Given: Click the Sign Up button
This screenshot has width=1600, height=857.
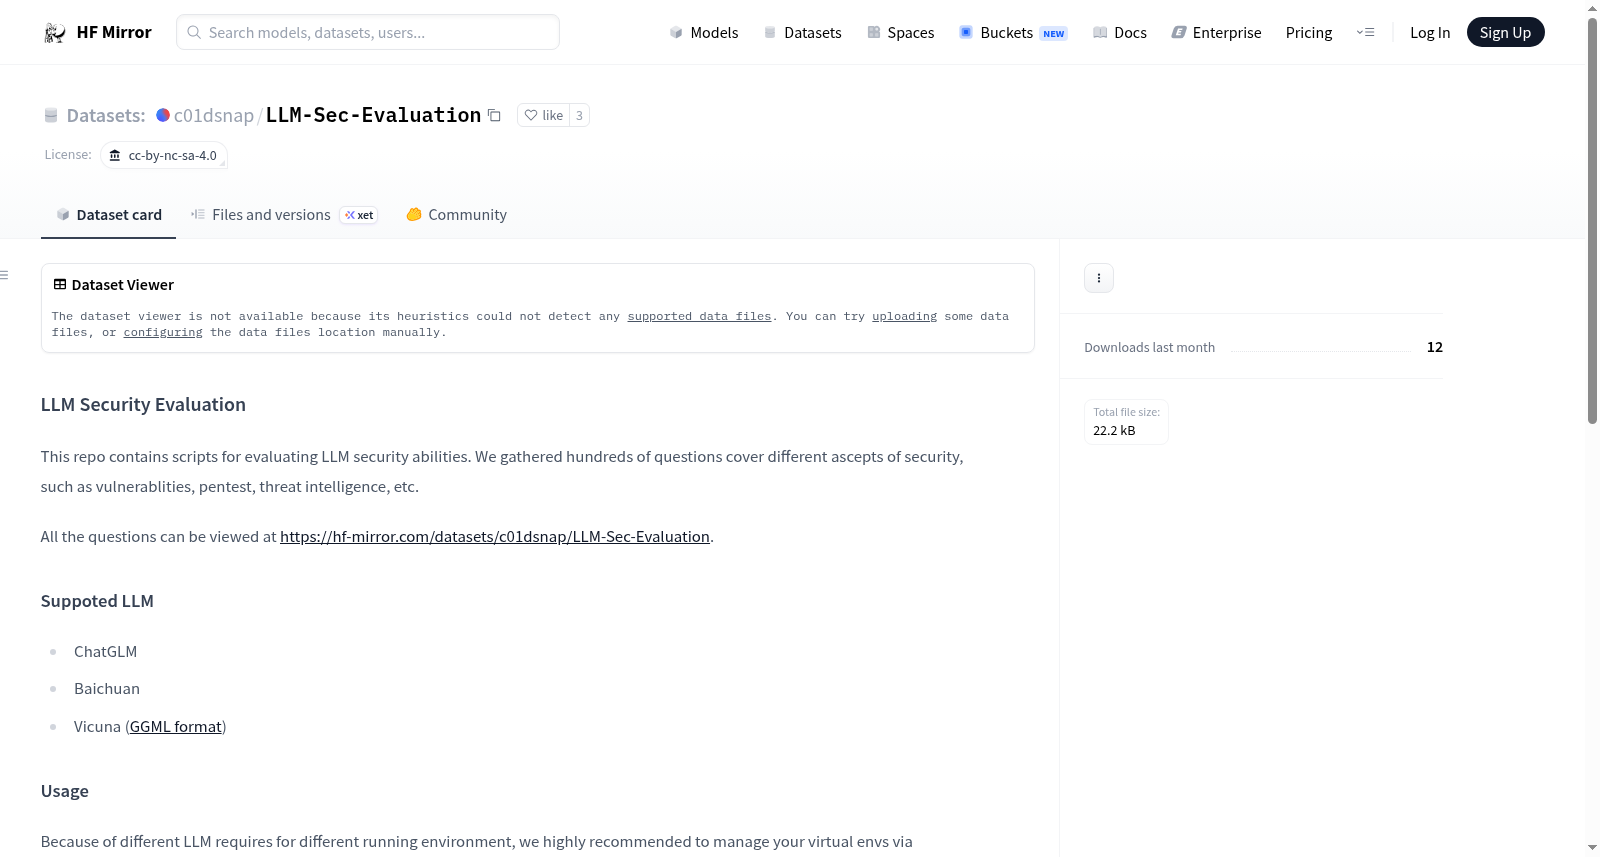Looking at the screenshot, I should click(x=1506, y=32).
